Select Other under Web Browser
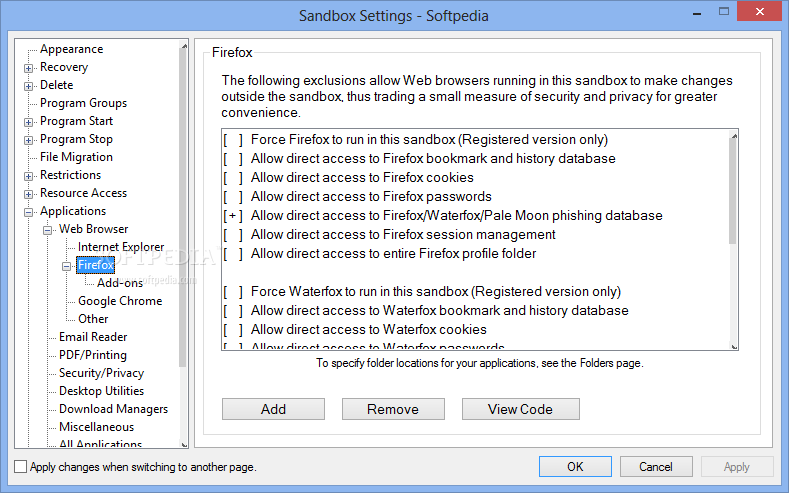The image size is (789, 493). coord(93,319)
